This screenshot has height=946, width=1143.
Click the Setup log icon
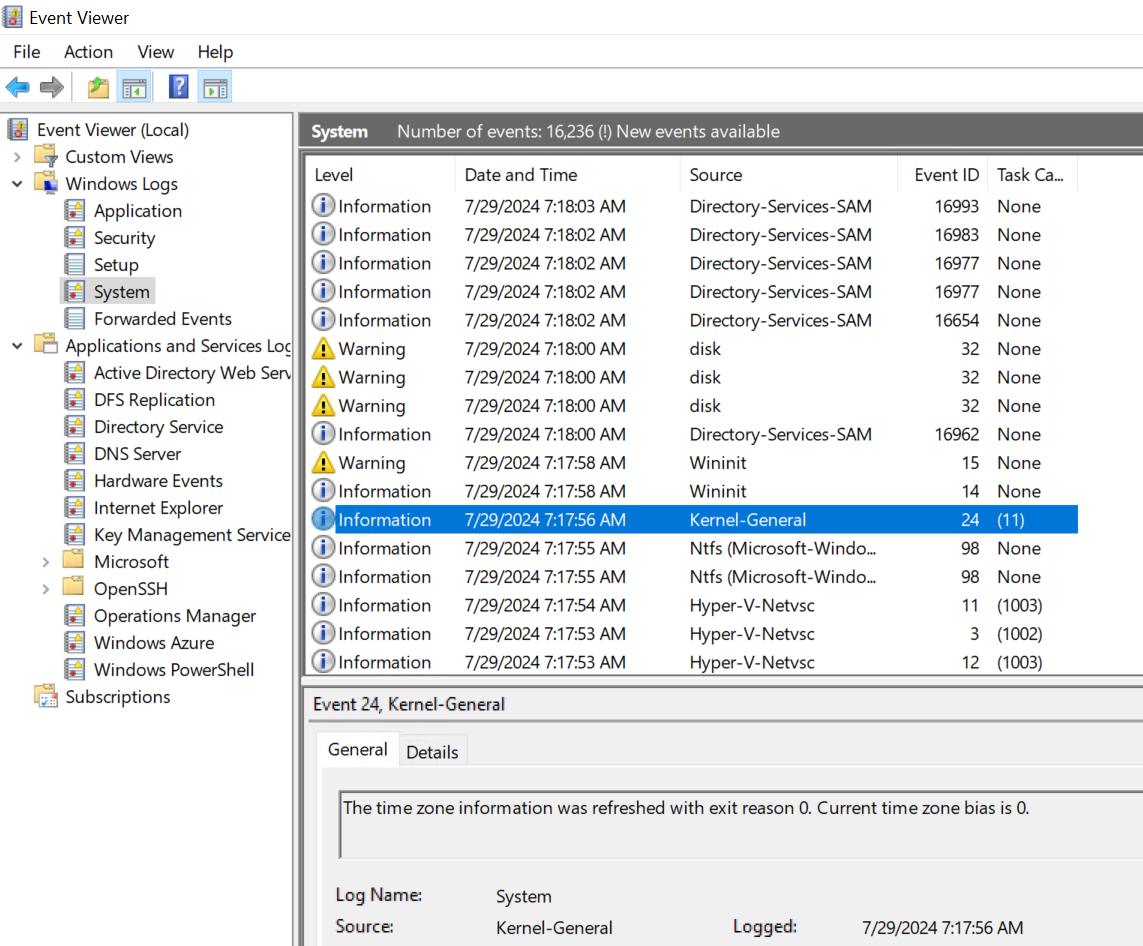coord(74,265)
